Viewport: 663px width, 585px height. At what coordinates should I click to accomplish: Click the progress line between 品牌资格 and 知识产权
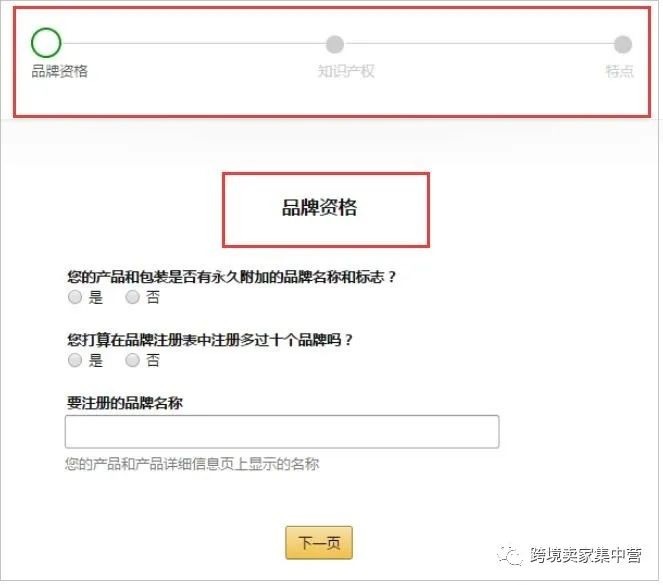coord(194,43)
